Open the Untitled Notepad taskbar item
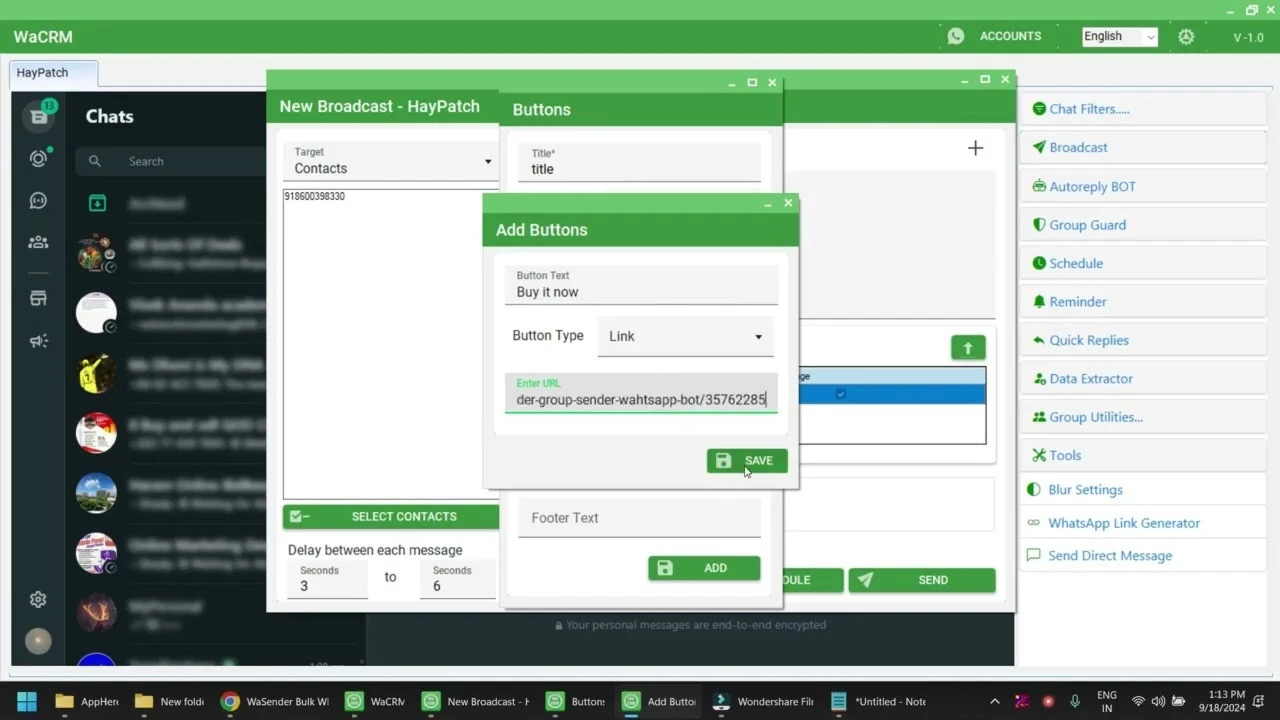The image size is (1280, 720). [x=879, y=701]
